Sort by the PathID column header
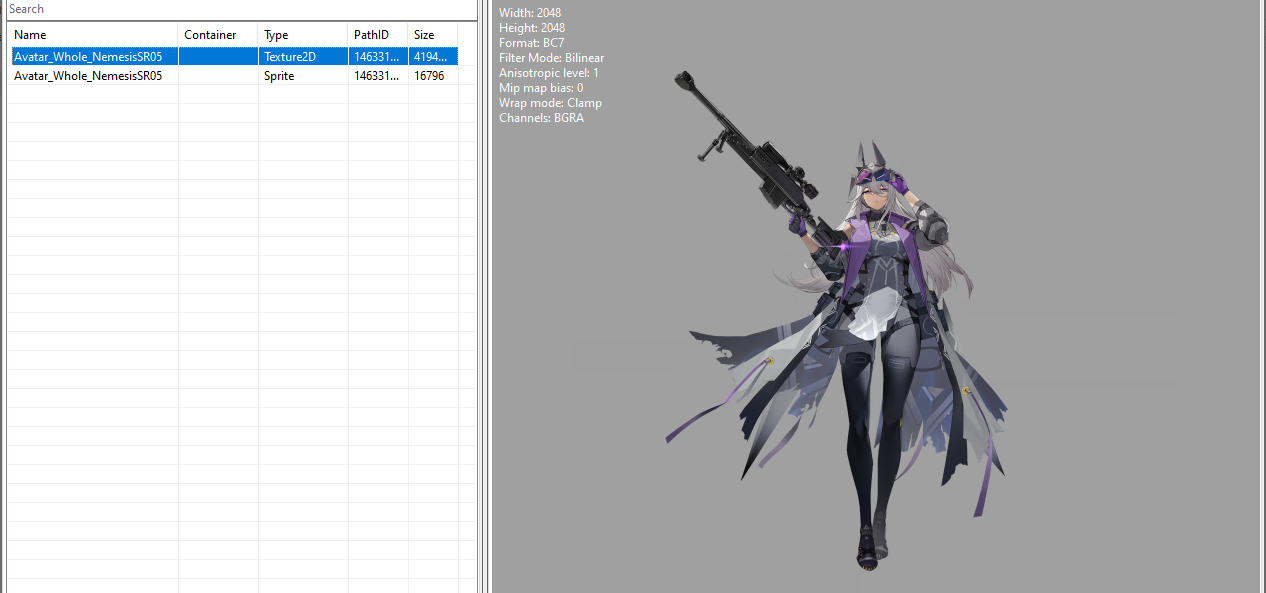The height and width of the screenshot is (593, 1266). click(378, 35)
